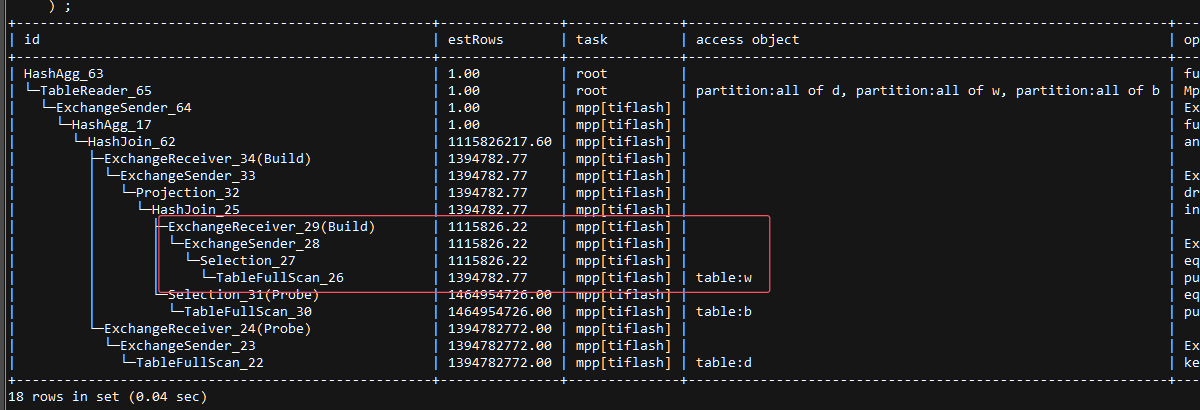Click the 1115826217.60 estRows value
This screenshot has width=1200, height=410.
(500, 142)
